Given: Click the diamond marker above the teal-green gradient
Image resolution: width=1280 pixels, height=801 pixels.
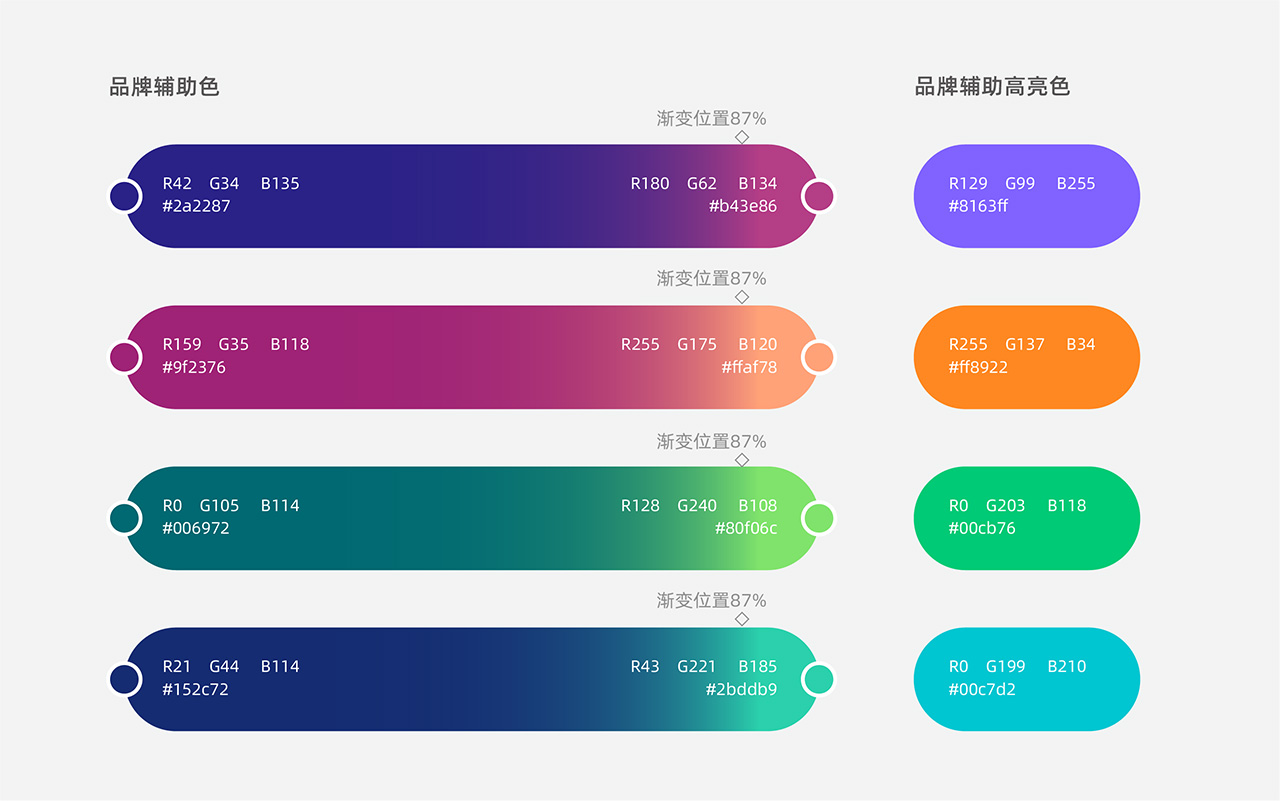Looking at the screenshot, I should click(742, 460).
